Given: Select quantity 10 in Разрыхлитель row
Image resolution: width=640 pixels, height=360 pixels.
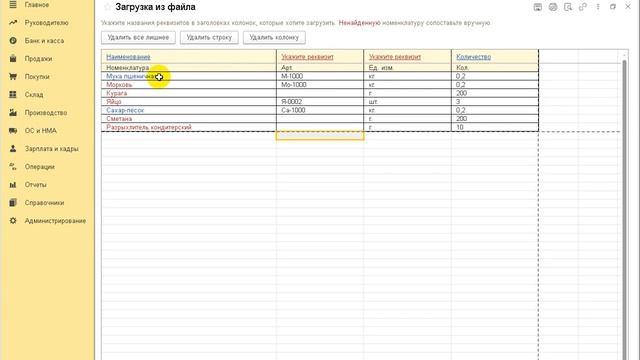Looking at the screenshot, I should tap(495, 127).
